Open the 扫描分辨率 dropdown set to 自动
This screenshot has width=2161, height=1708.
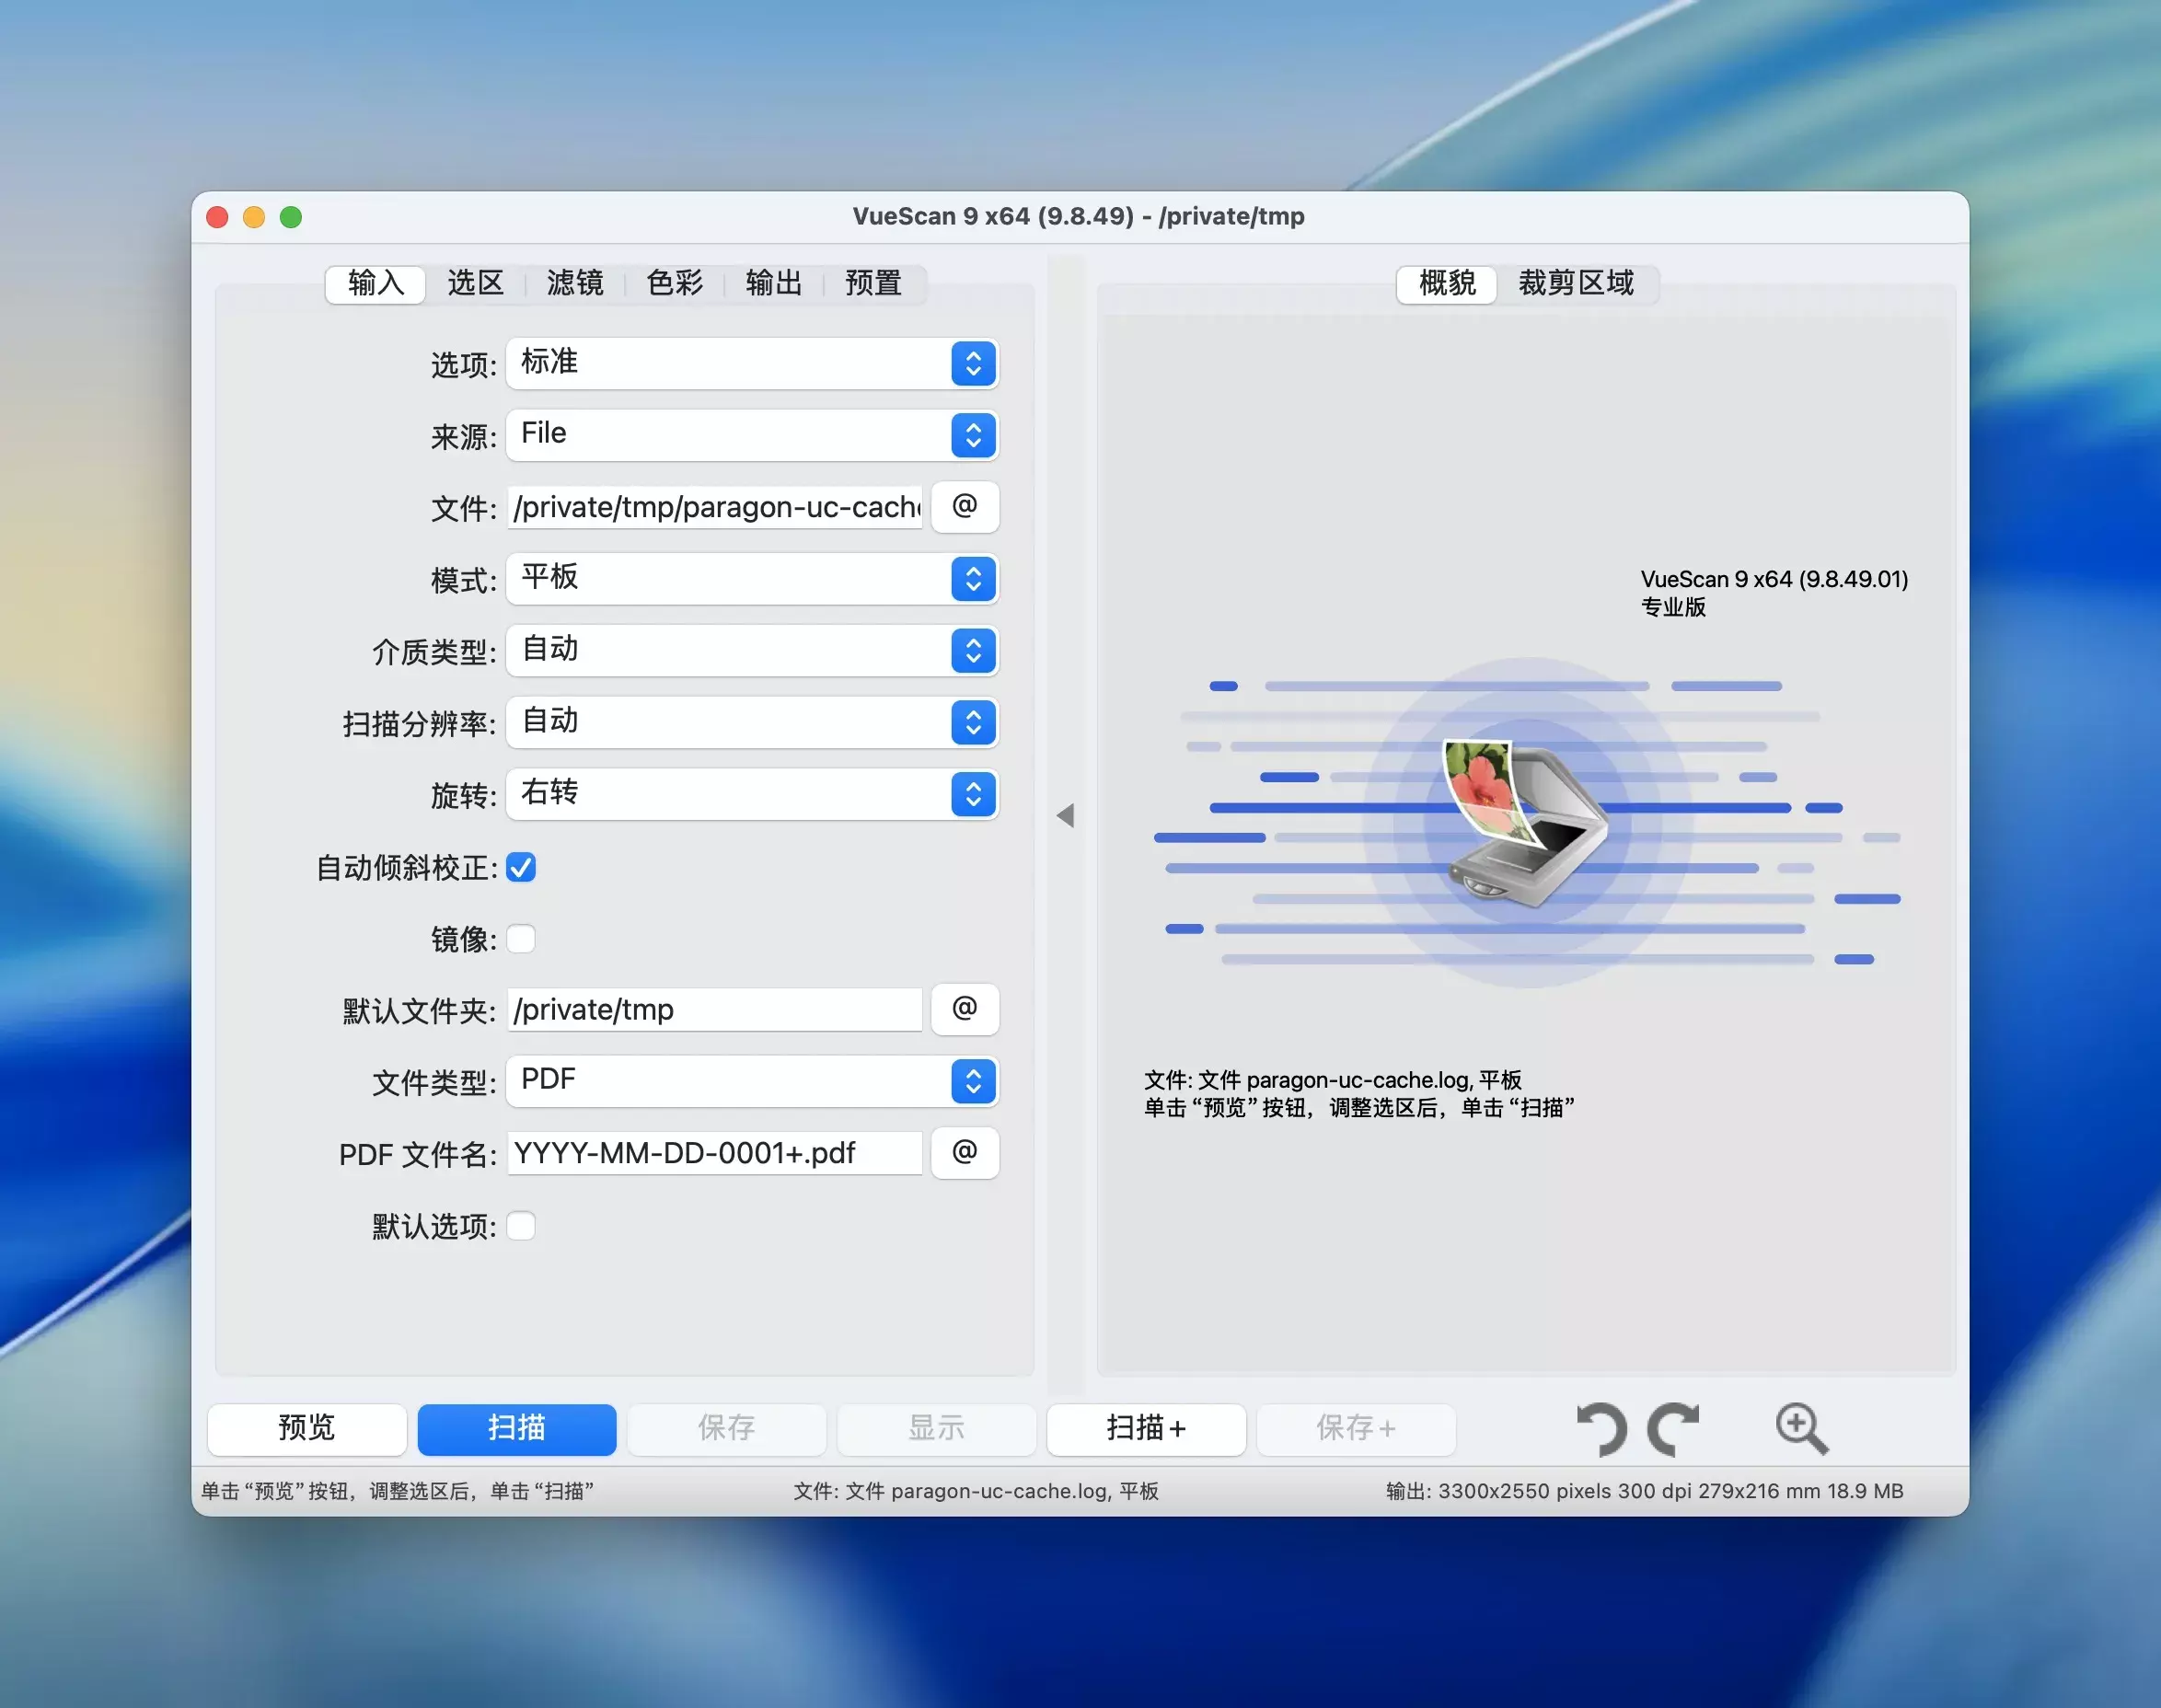tap(752, 722)
